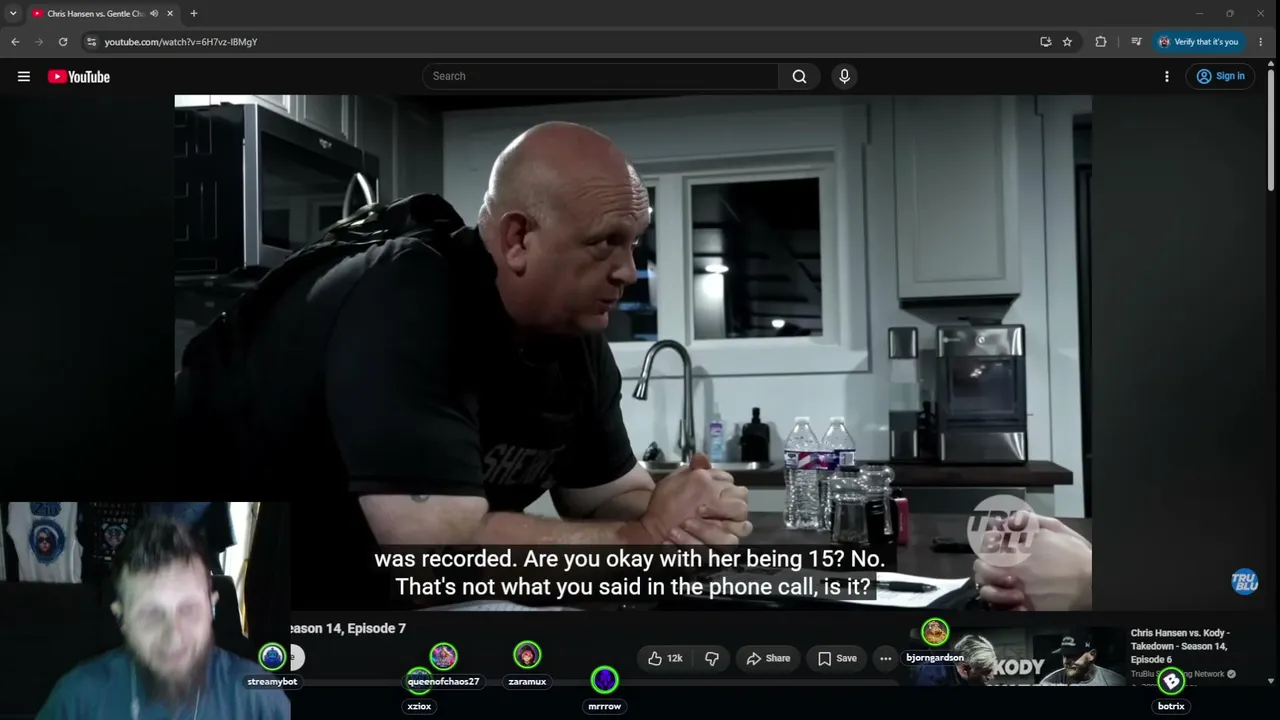The width and height of the screenshot is (1280, 720).
Task: Click the subtitle text on video
Action: 631,573
